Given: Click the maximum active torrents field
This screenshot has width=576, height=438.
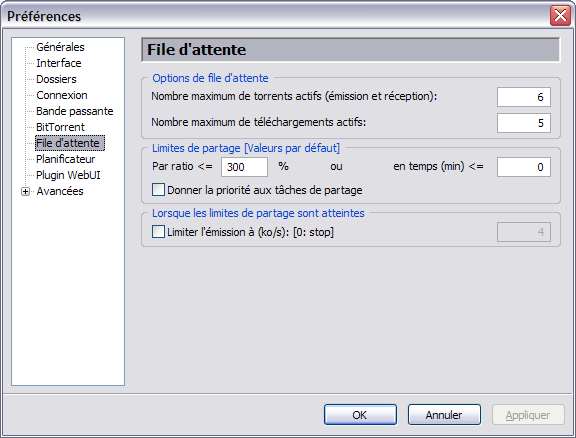Looking at the screenshot, I should 524,97.
